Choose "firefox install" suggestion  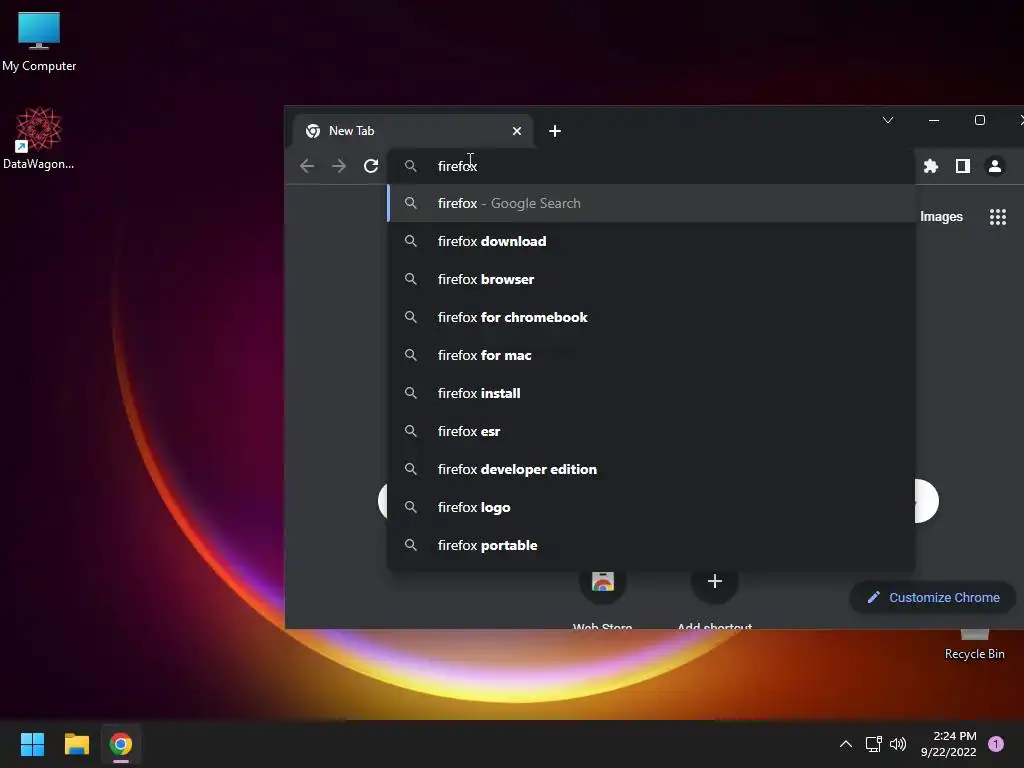coord(651,393)
